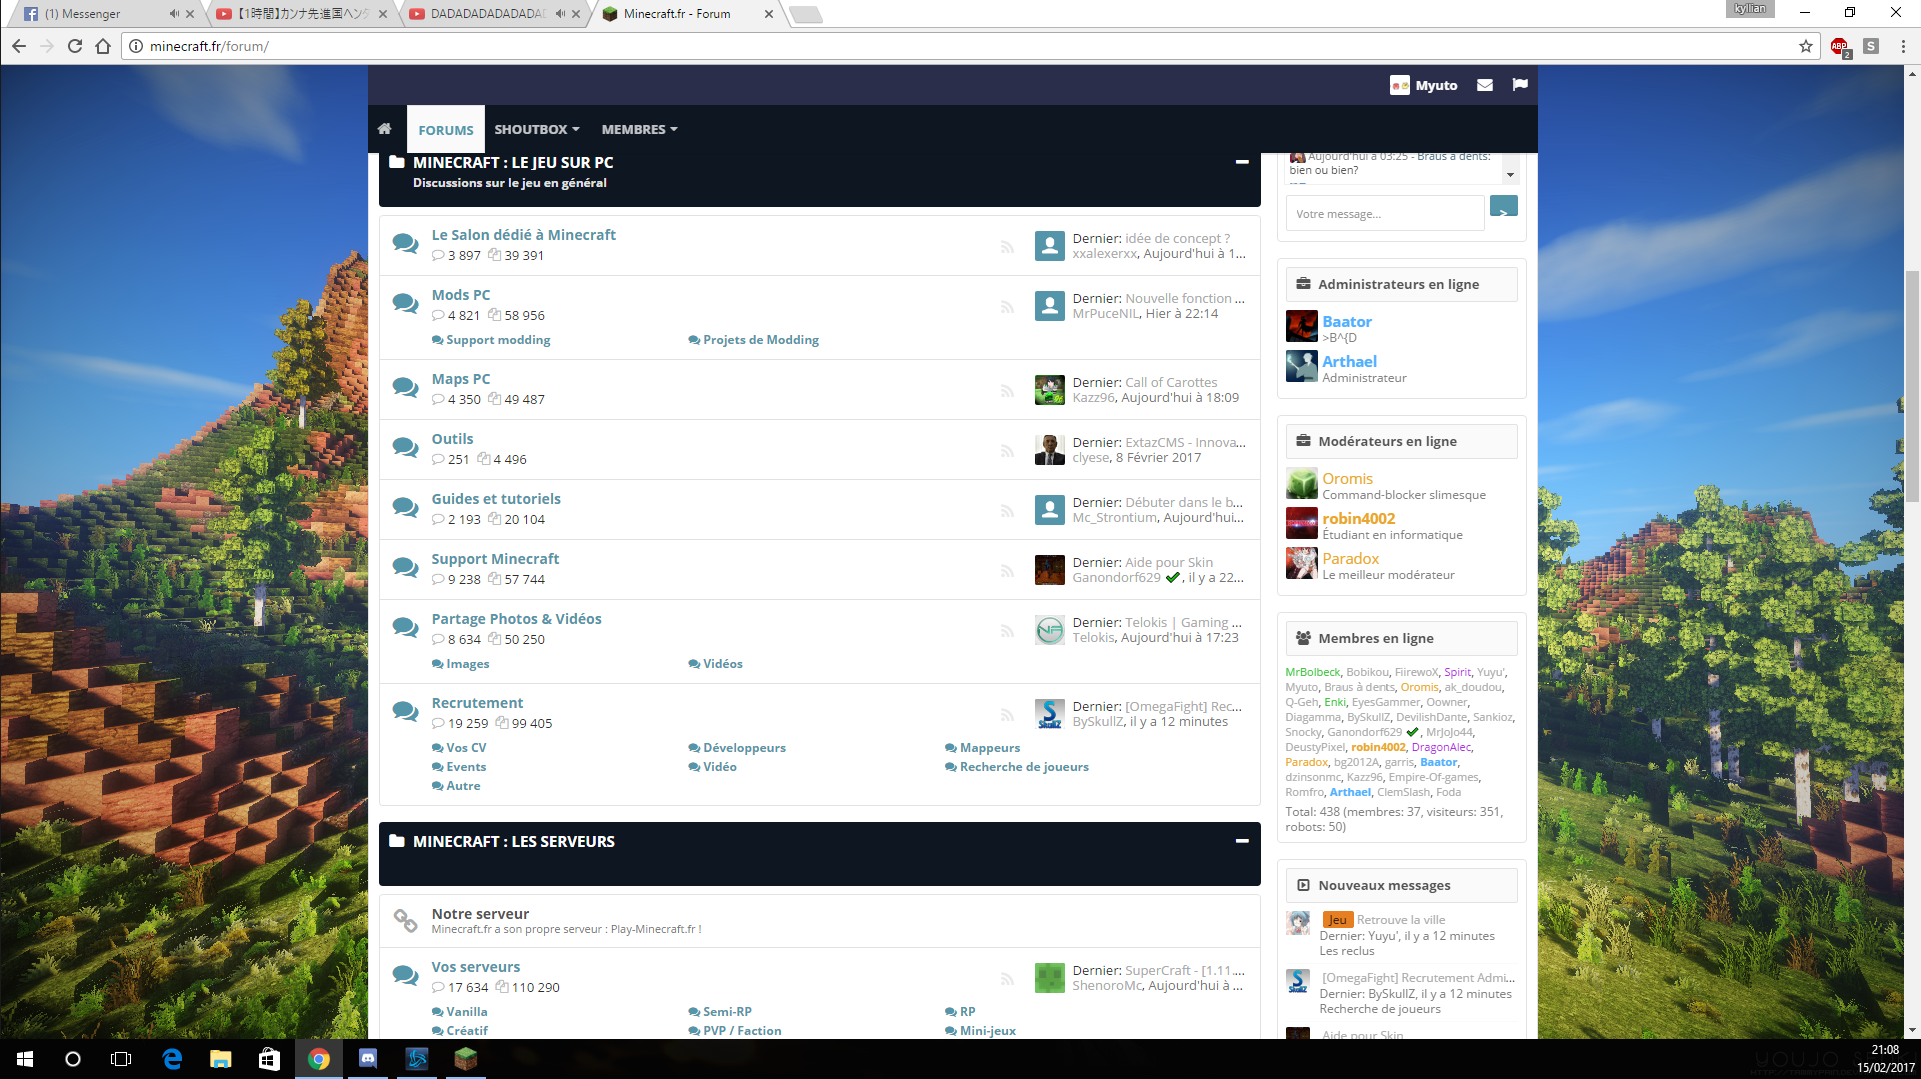
Task: Switch to DADADADADADADA browser tab
Action: (x=496, y=14)
